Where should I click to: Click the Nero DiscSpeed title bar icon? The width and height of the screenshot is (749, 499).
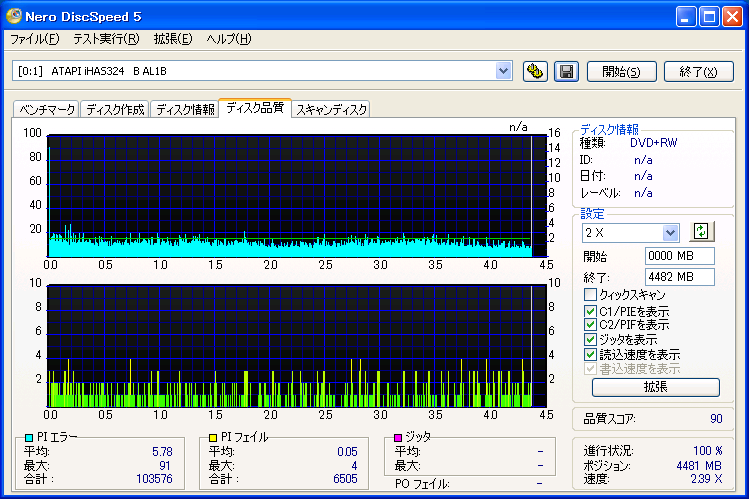point(13,16)
